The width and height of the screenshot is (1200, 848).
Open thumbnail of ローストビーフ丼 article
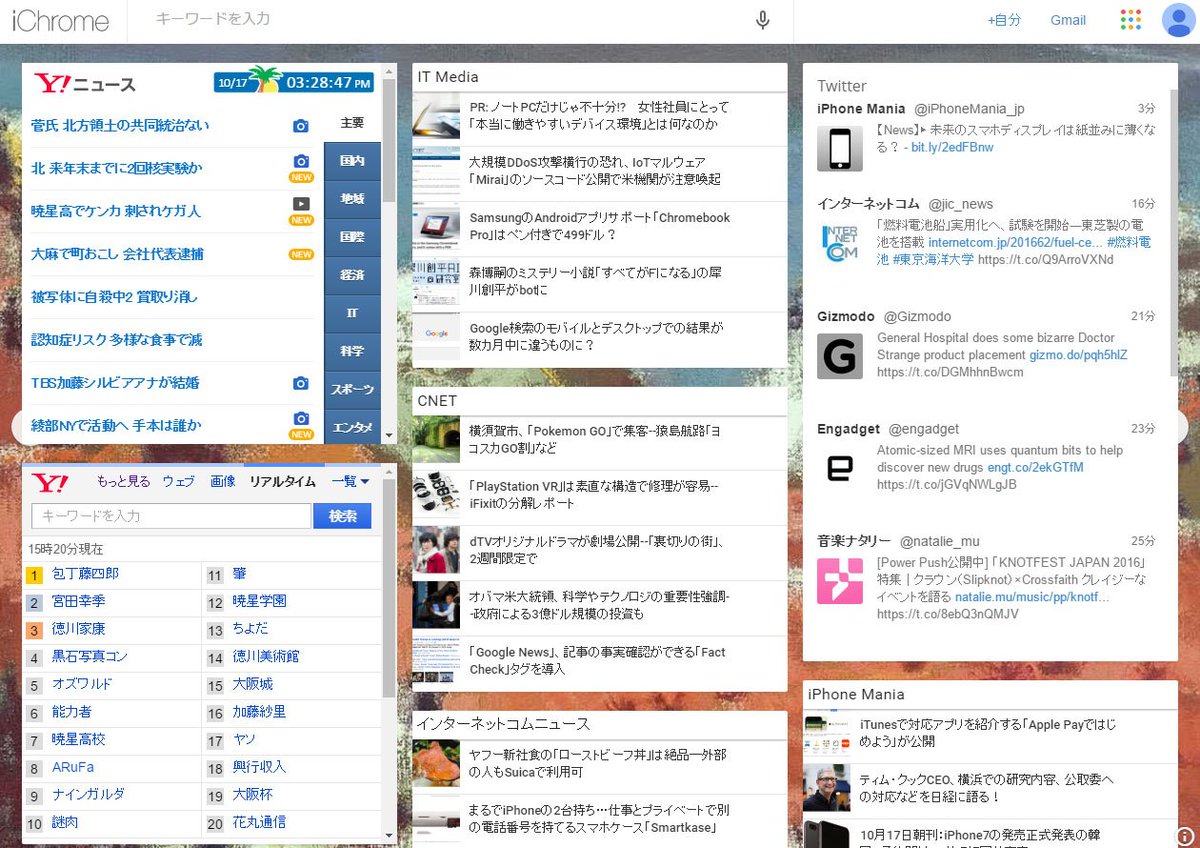436,763
